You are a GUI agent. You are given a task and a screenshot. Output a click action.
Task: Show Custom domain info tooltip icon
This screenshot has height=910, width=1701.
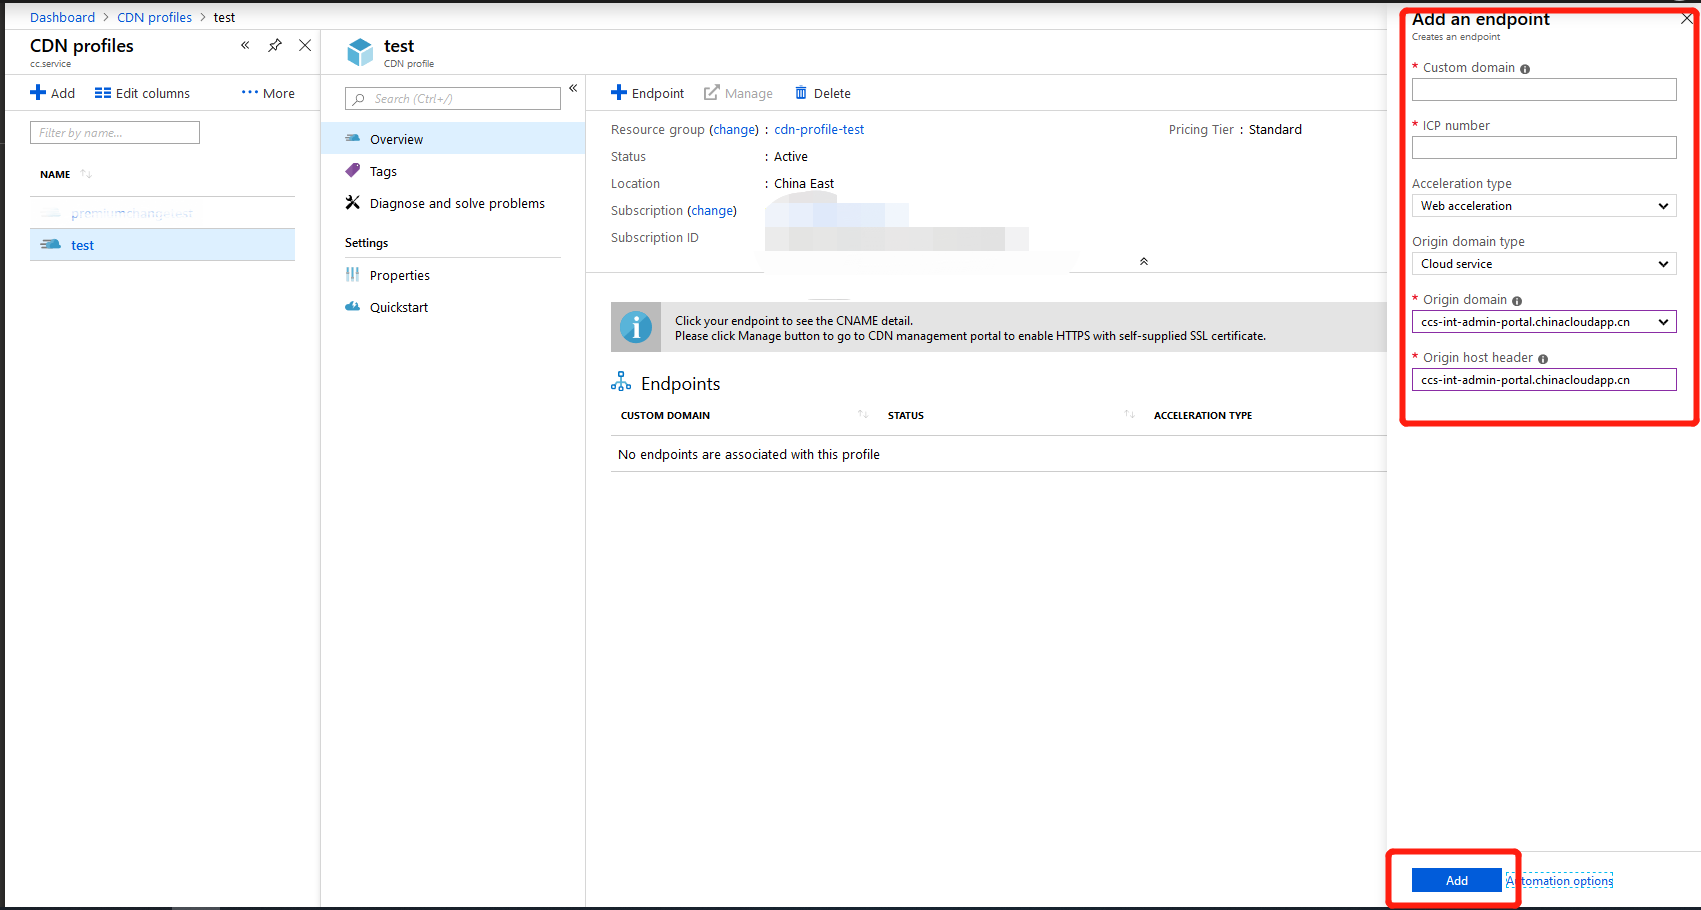point(1525,69)
